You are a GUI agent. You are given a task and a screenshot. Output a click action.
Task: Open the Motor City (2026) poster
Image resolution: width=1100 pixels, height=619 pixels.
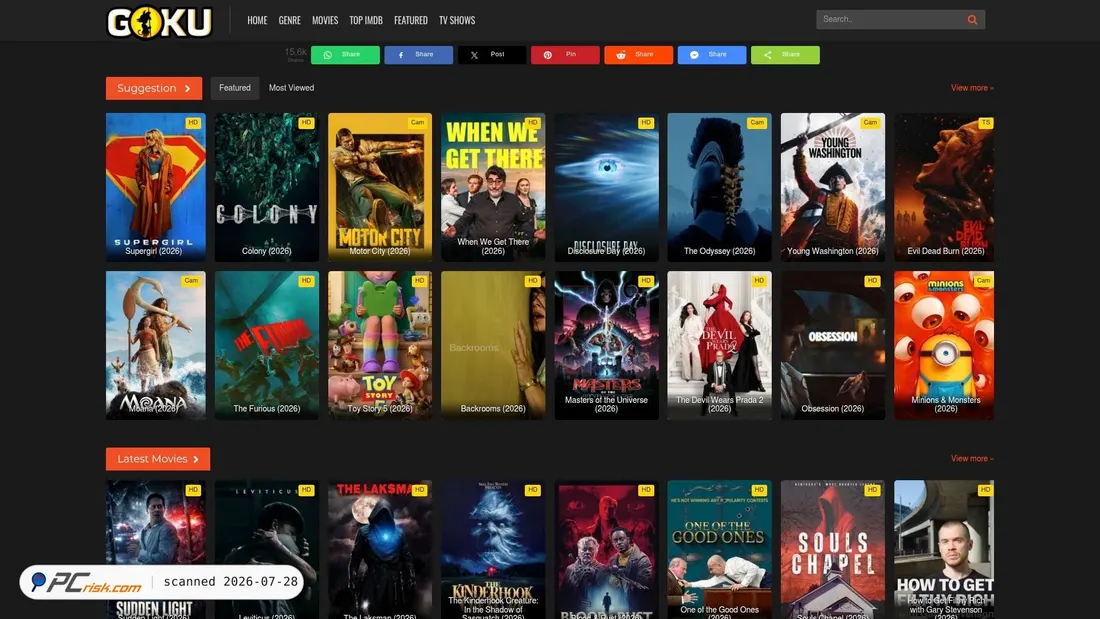pos(380,187)
